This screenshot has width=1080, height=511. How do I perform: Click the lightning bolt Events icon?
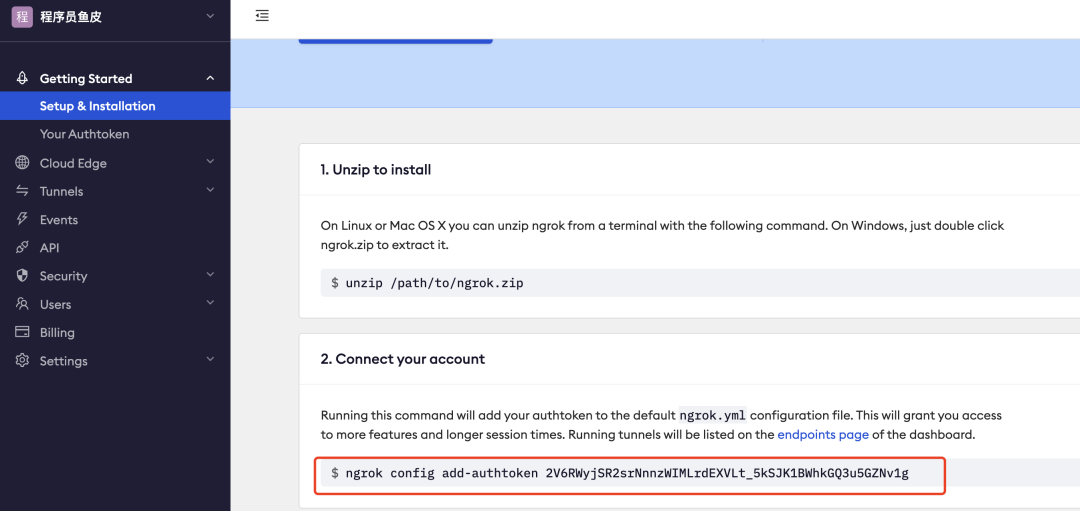coord(22,219)
